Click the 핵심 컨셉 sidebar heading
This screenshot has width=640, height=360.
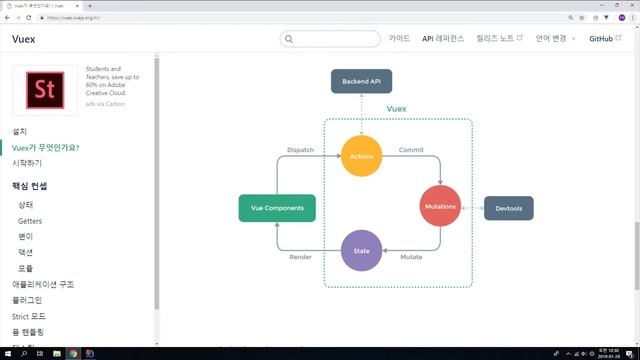coord(29,186)
